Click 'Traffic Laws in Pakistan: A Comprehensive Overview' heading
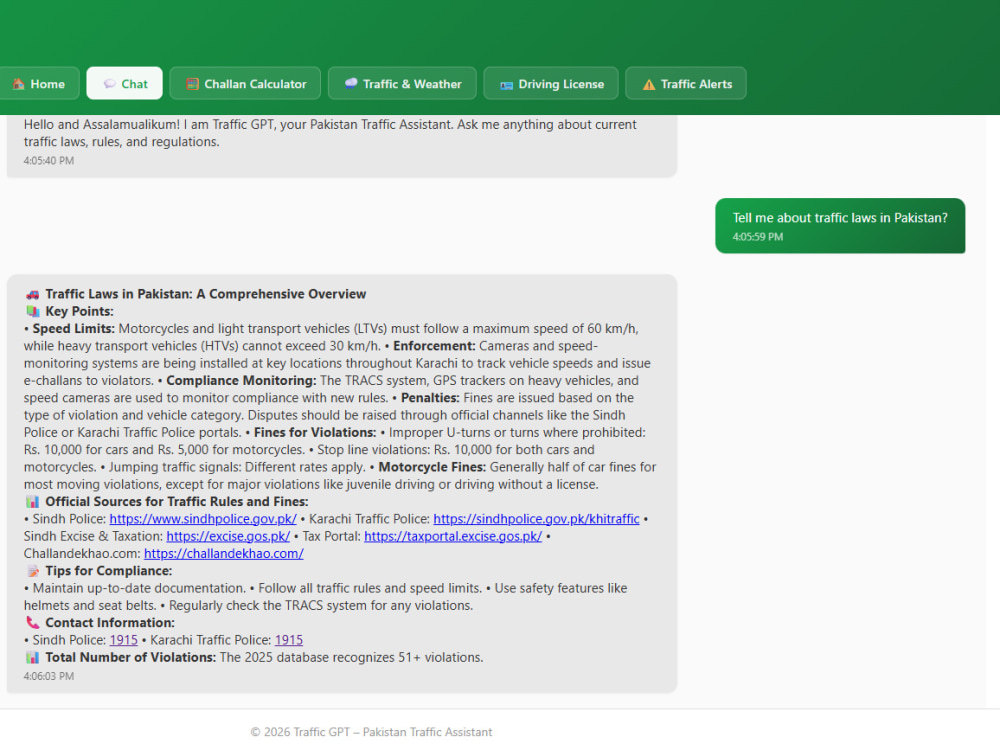The image size is (1000, 750). click(205, 294)
